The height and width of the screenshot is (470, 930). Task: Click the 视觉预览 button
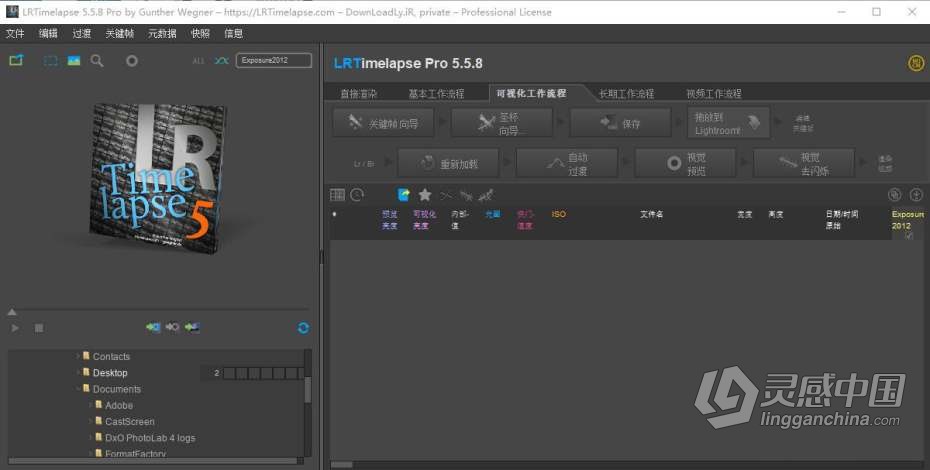(686, 163)
